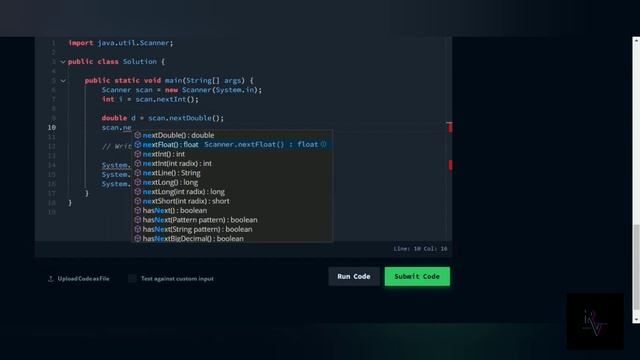Viewport: 640px width, 360px height.
Task: Choose nextInt() : int suggestion
Action: (x=232, y=154)
